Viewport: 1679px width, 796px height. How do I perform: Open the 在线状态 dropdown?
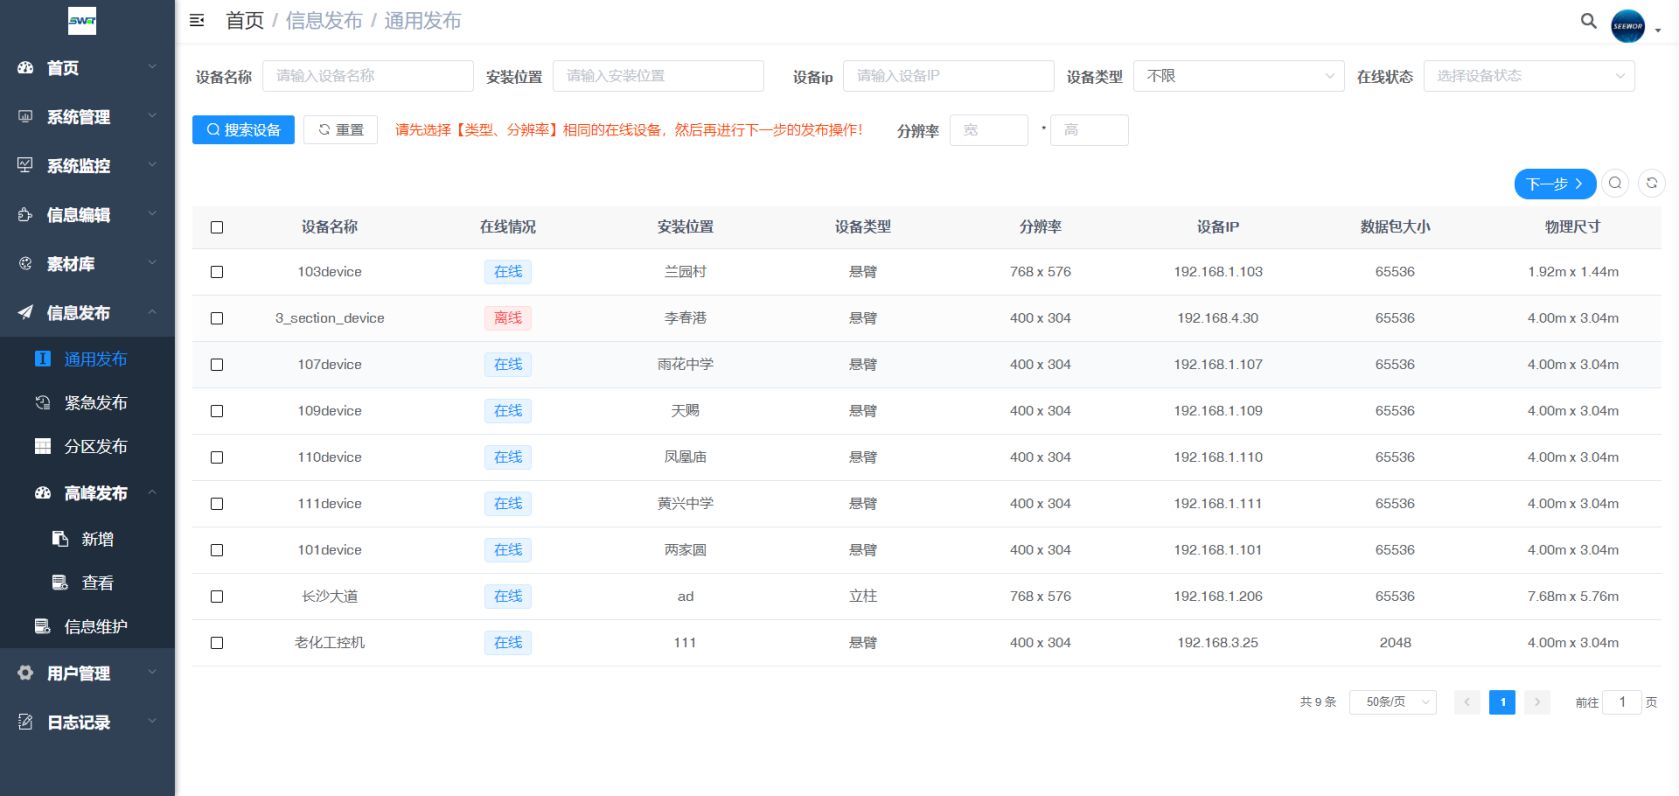pyautogui.click(x=1528, y=76)
